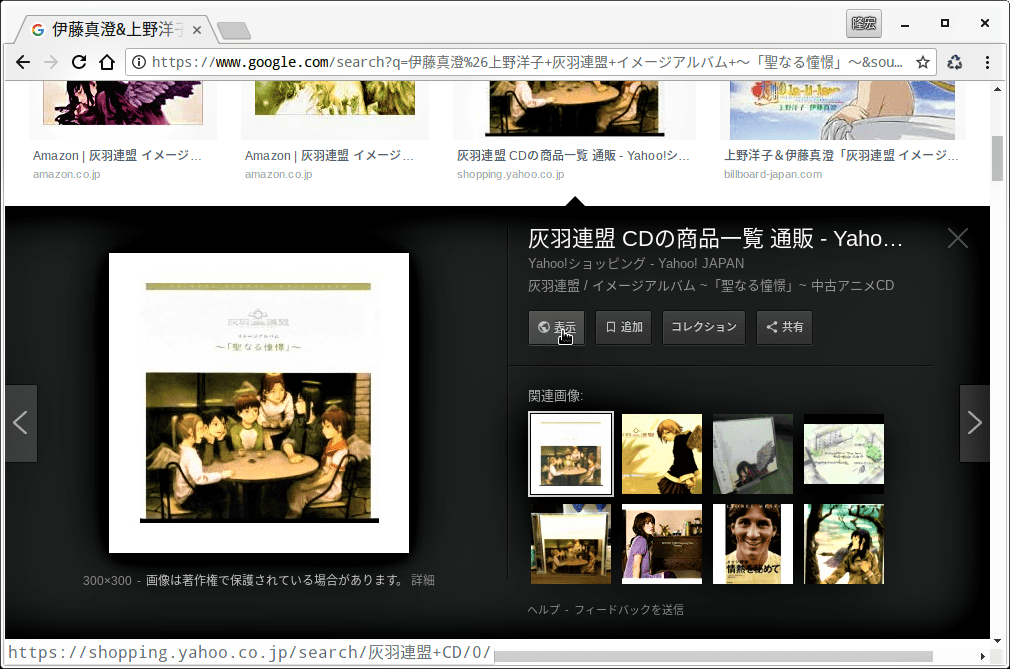Select related image of winged girl on yellow

tap(662, 454)
